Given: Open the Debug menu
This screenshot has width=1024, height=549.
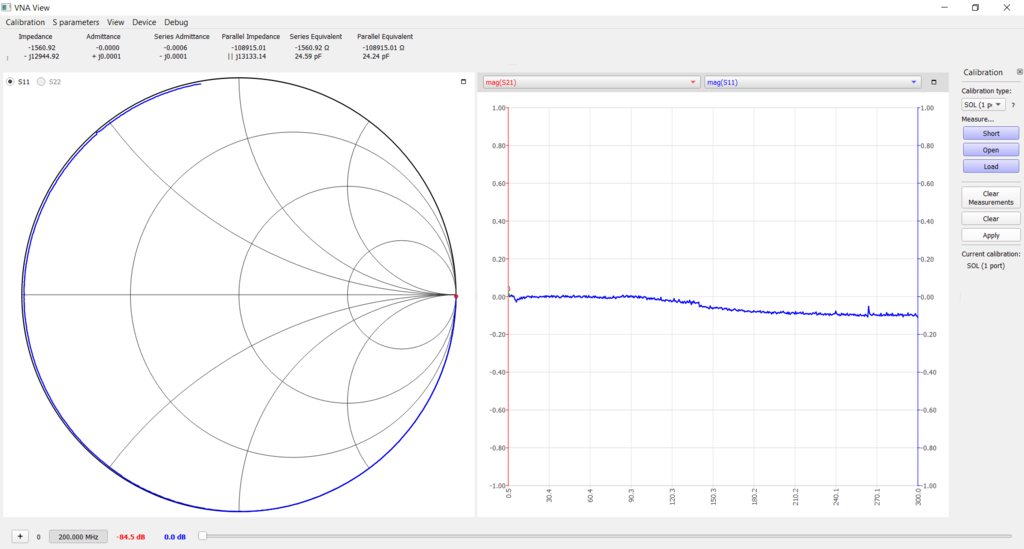Looking at the screenshot, I should point(176,22).
